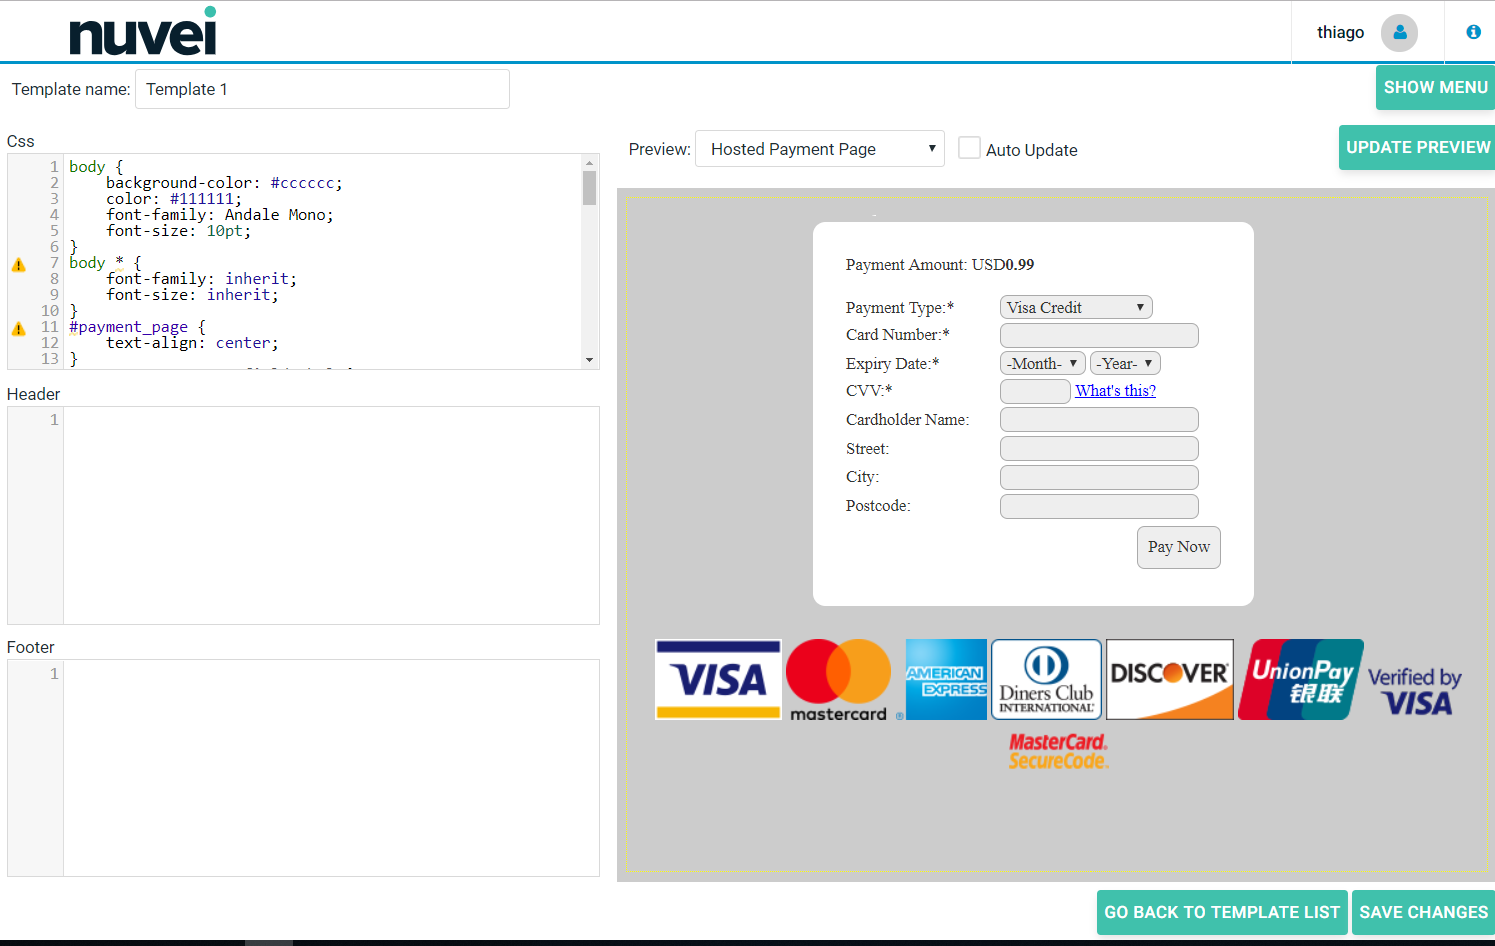Screen dimensions: 1495x946
Task: Click the Diners Club International logo
Action: [x=1046, y=679]
